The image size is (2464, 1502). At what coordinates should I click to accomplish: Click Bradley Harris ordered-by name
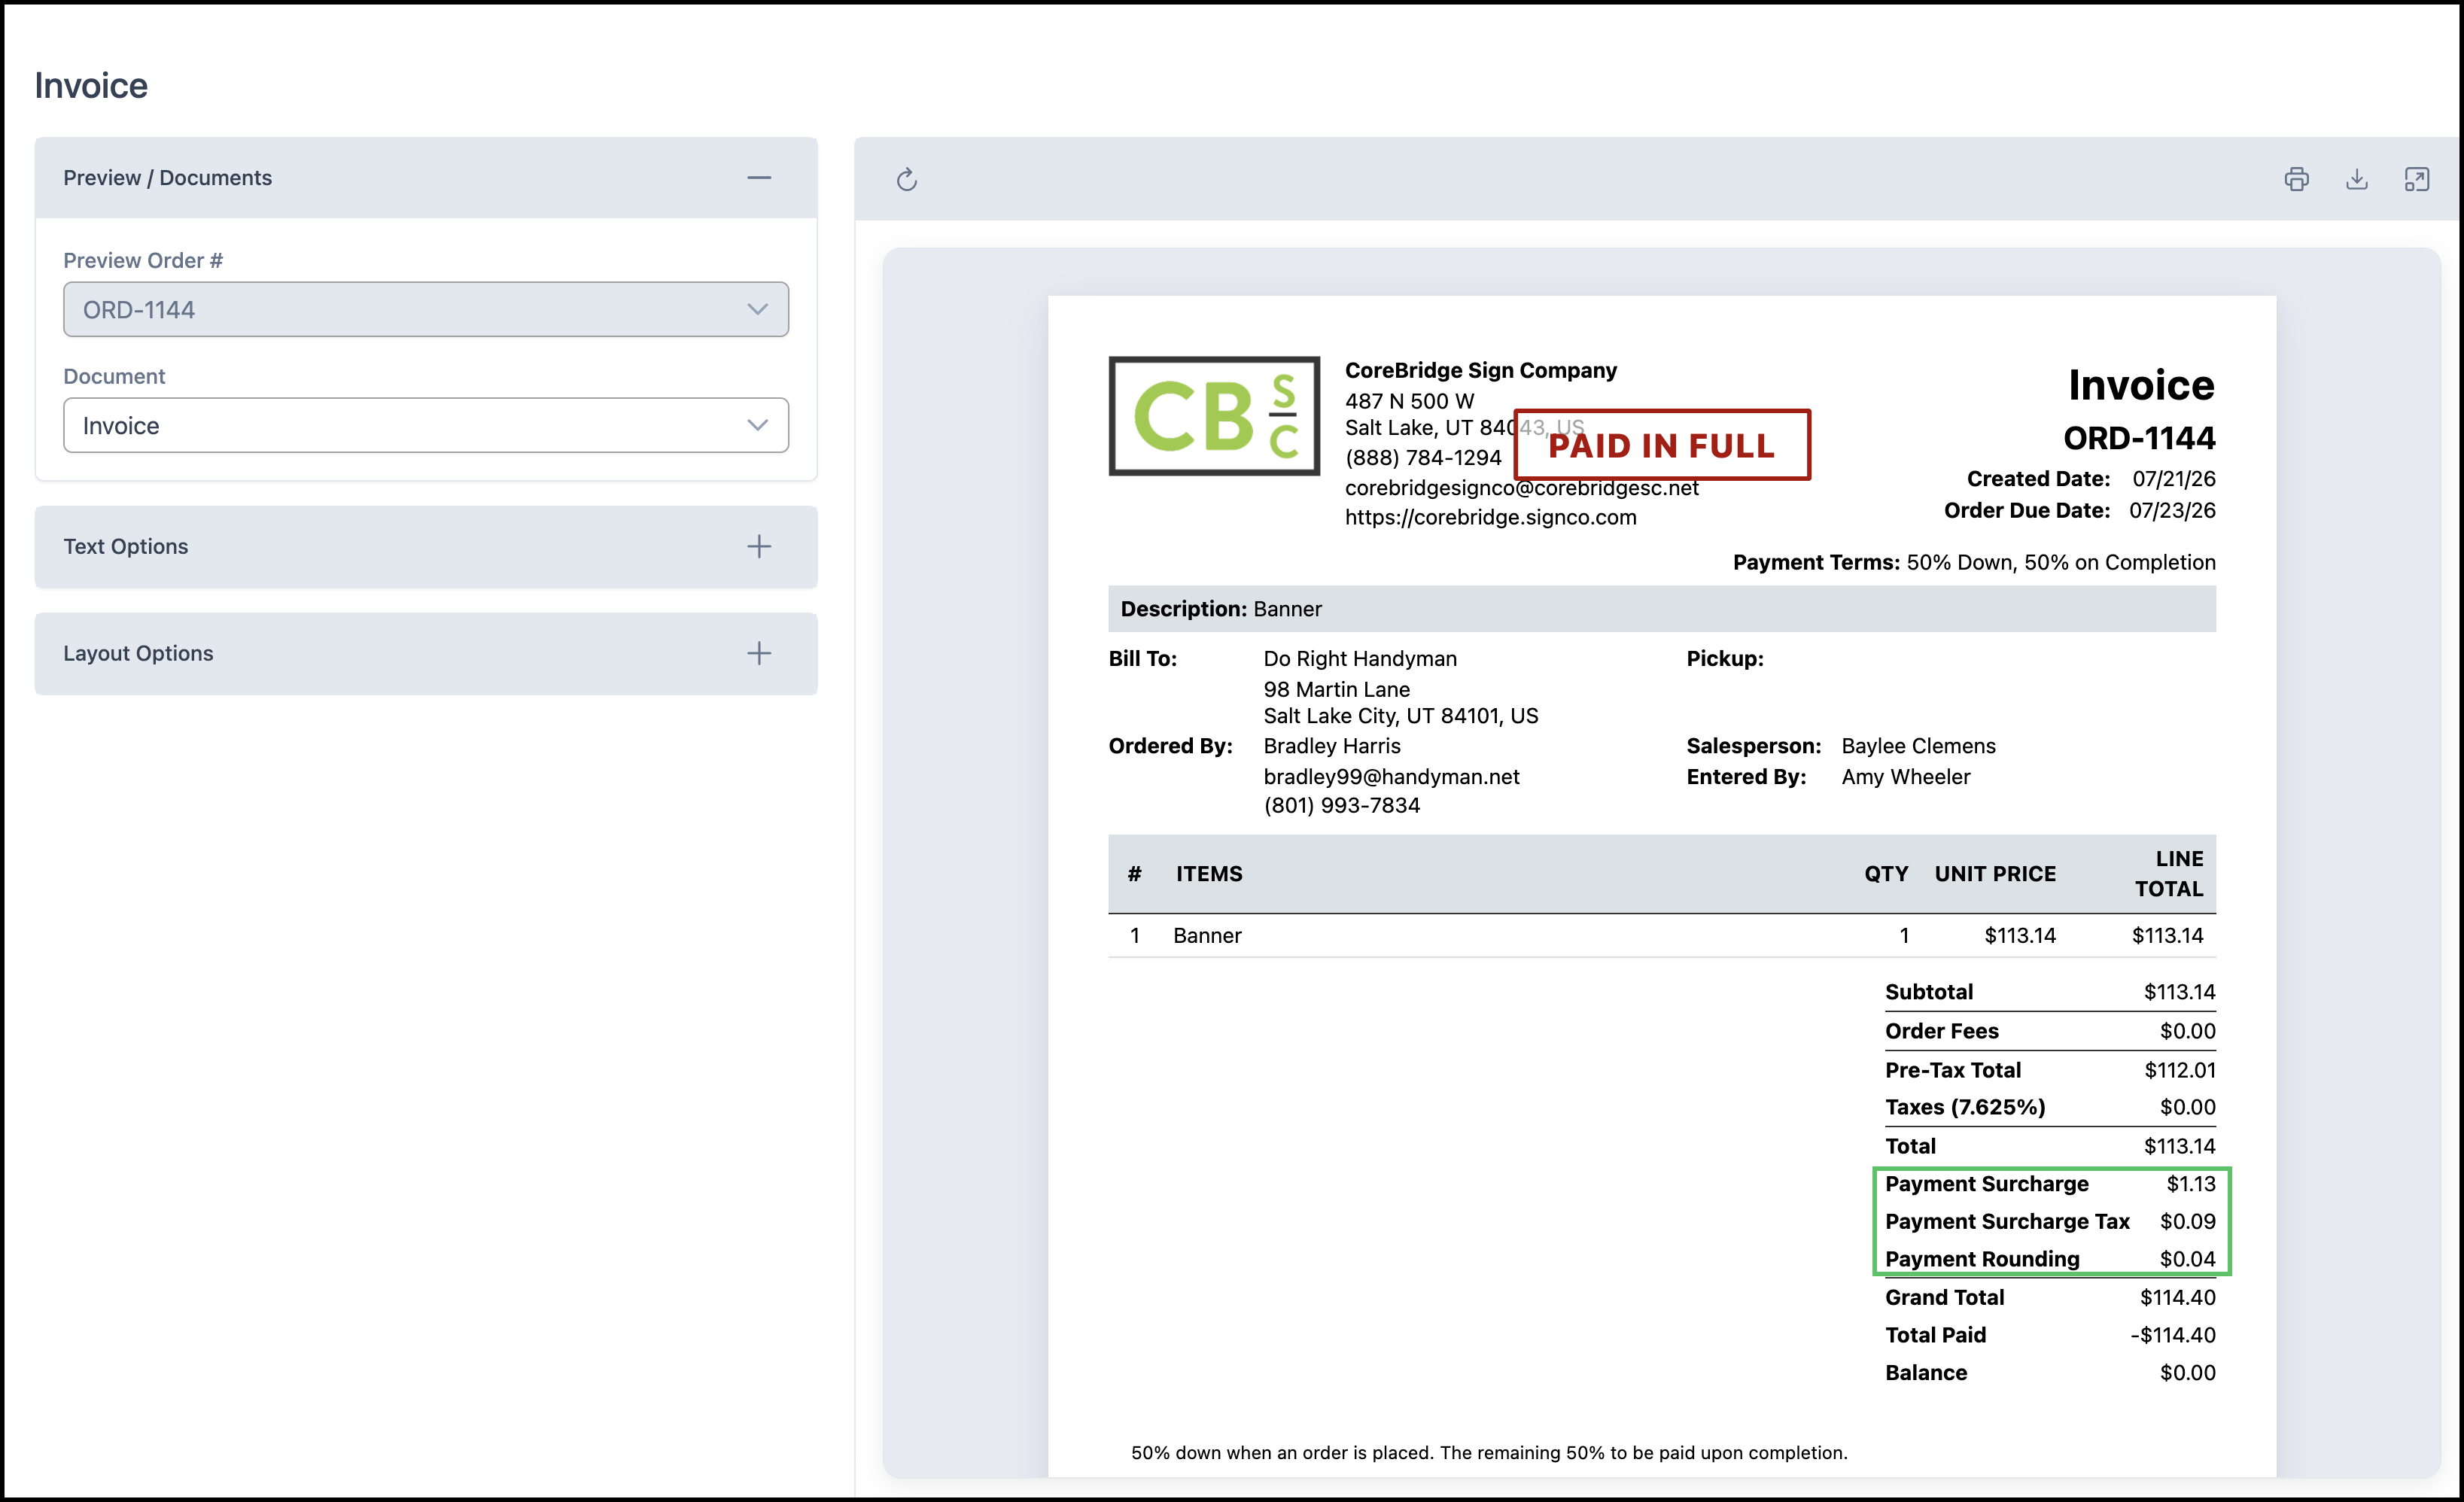[x=1332, y=746]
